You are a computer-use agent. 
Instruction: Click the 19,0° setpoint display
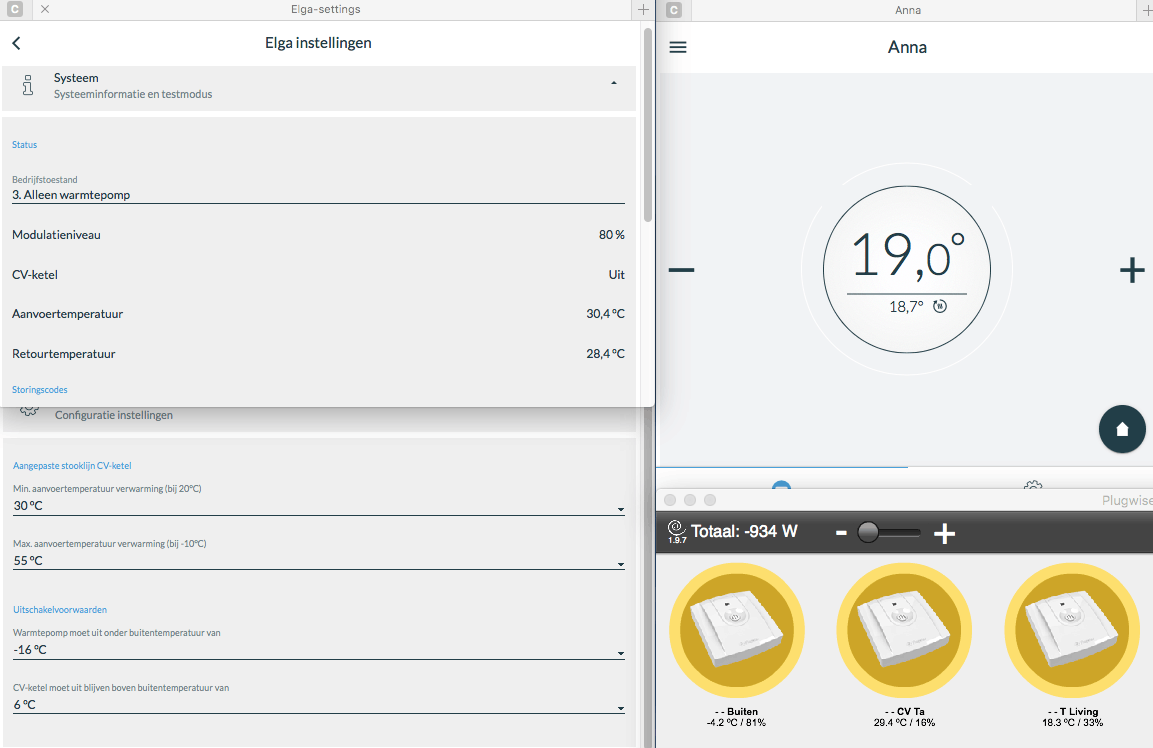pos(907,256)
